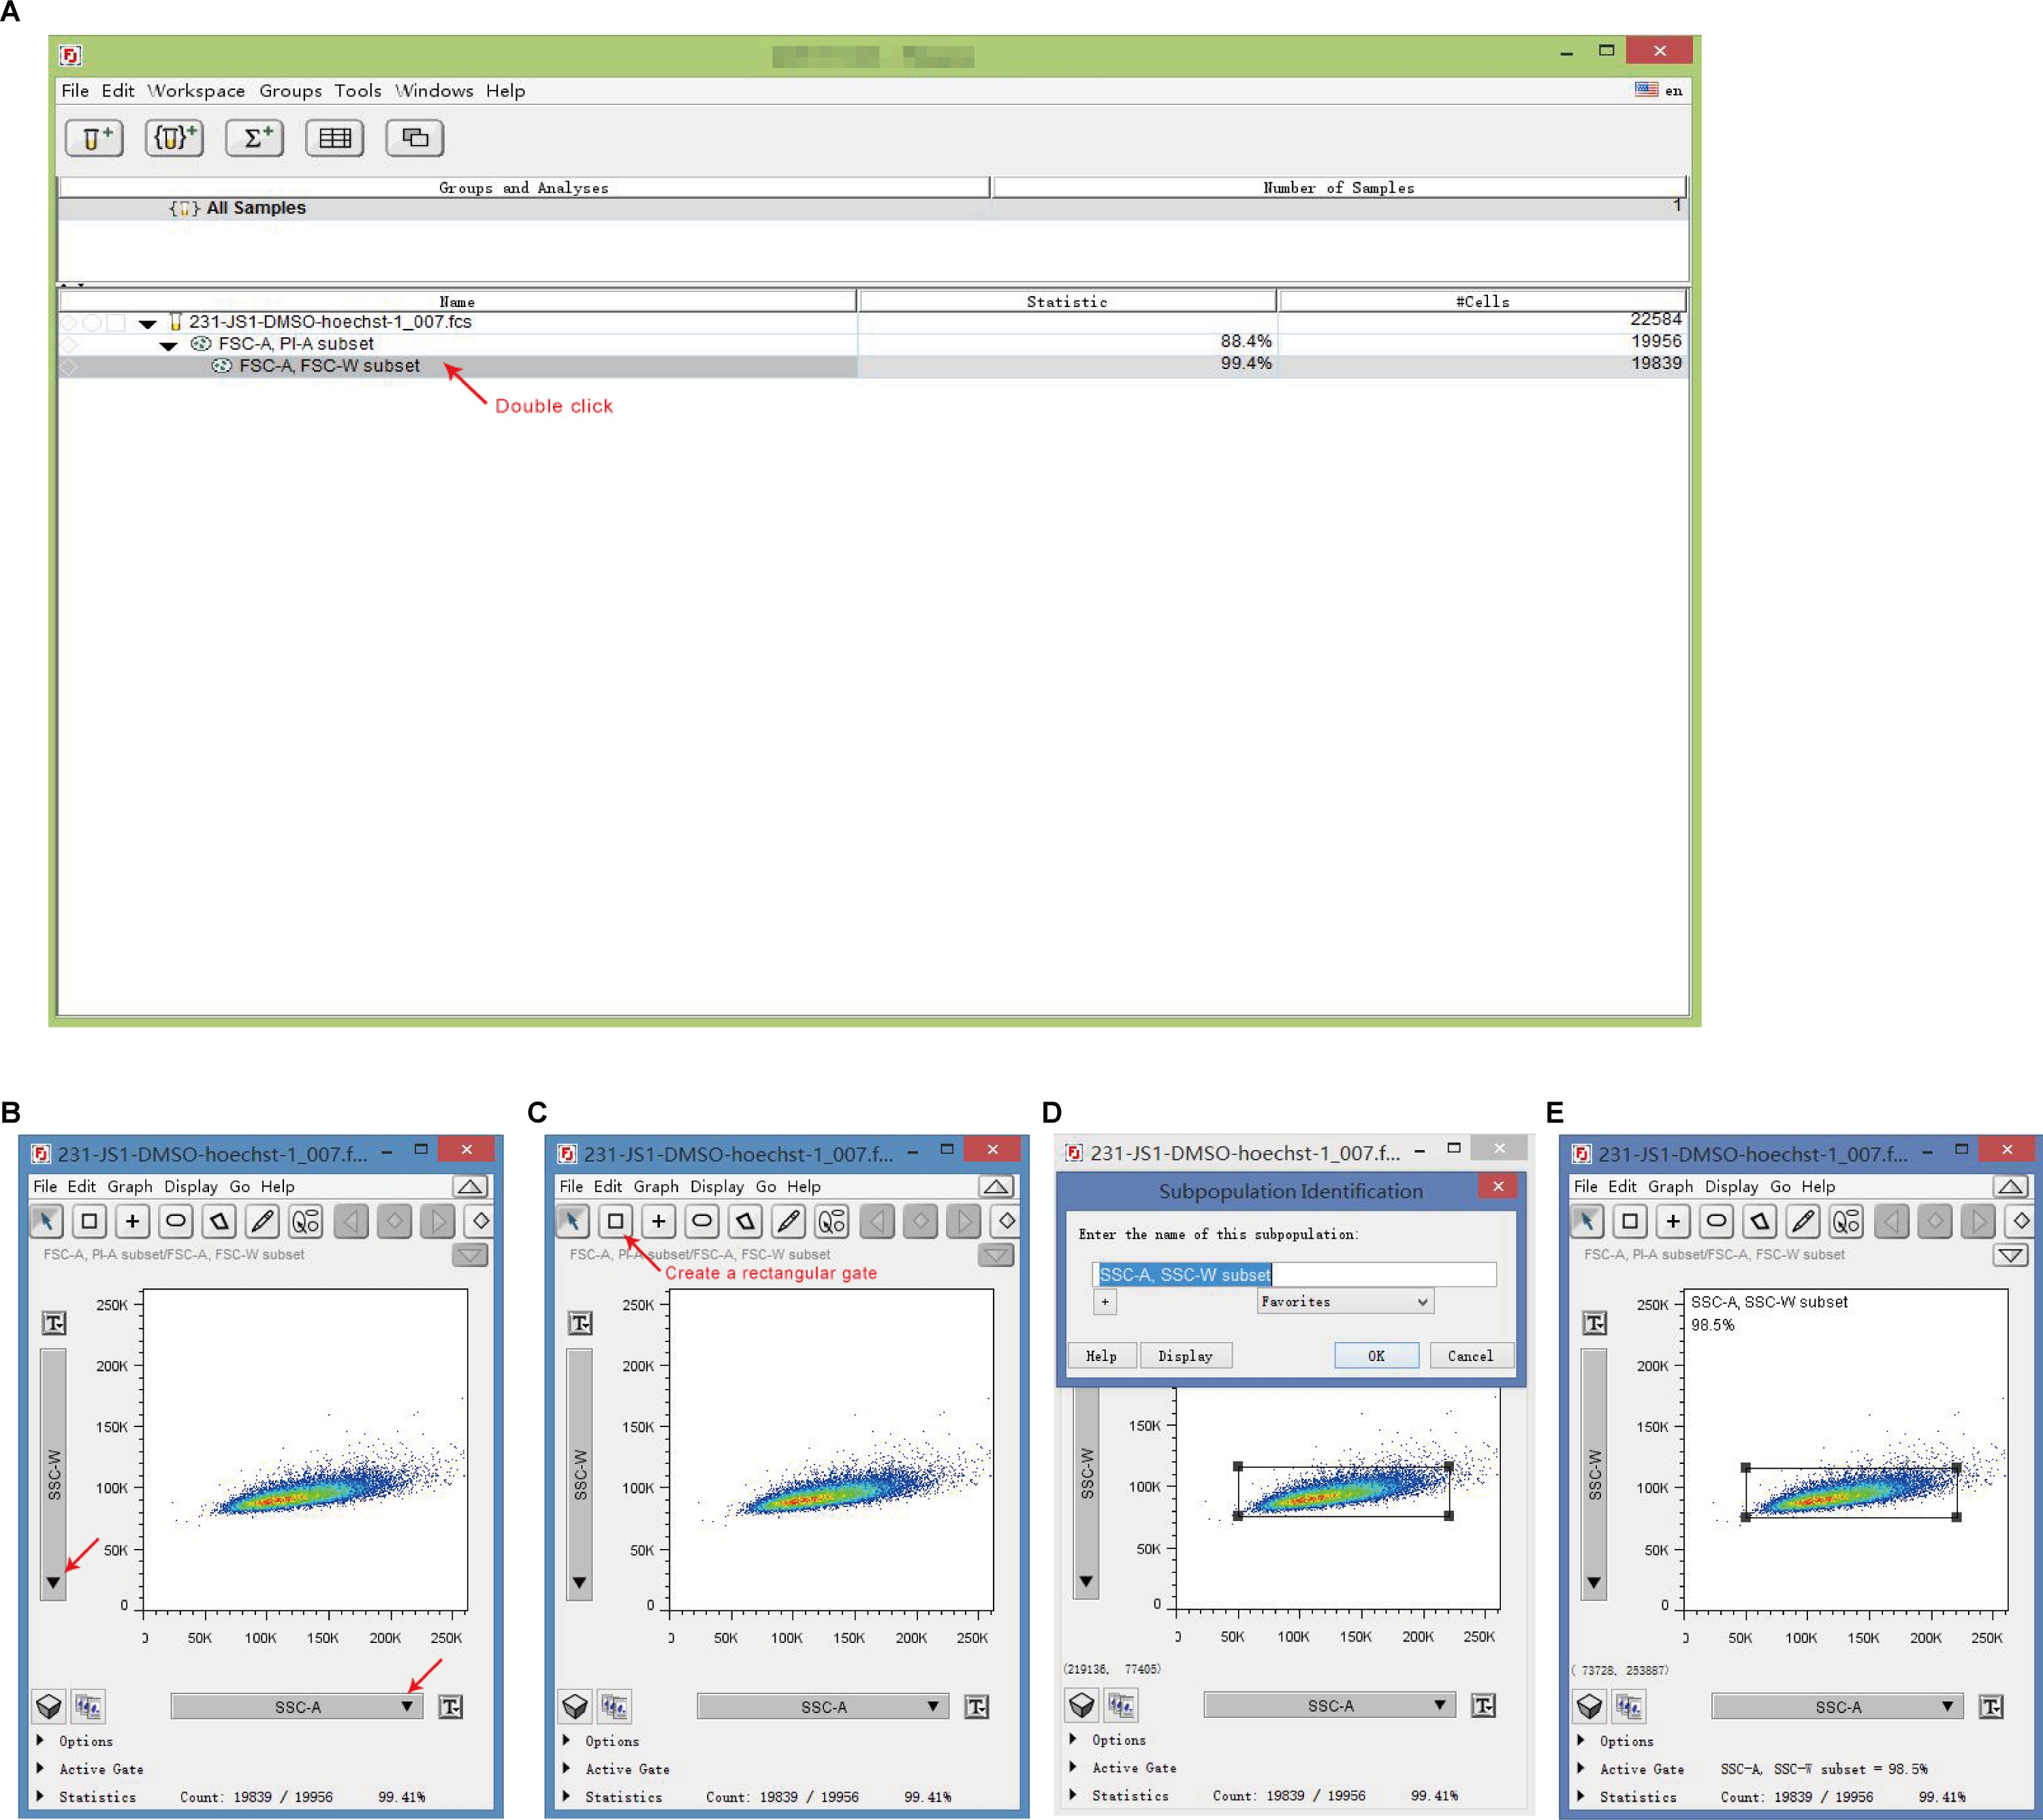Click the US flag language icon
The height and width of the screenshot is (1820, 2043).
point(1646,90)
